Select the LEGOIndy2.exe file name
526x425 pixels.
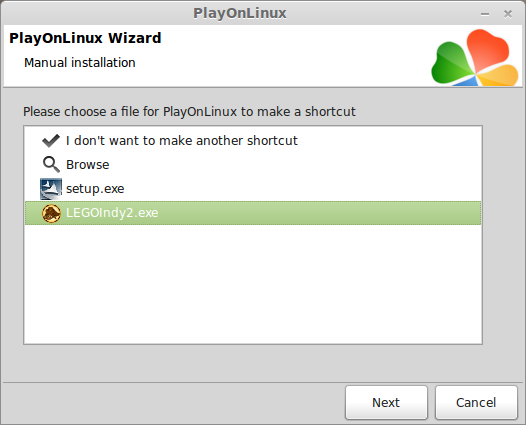112,213
